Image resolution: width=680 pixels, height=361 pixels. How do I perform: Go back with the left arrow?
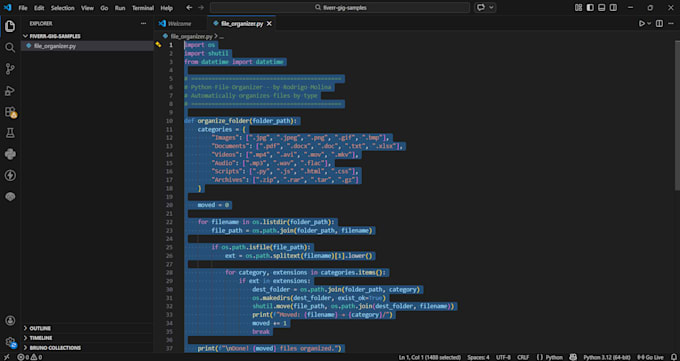tap(189, 7)
